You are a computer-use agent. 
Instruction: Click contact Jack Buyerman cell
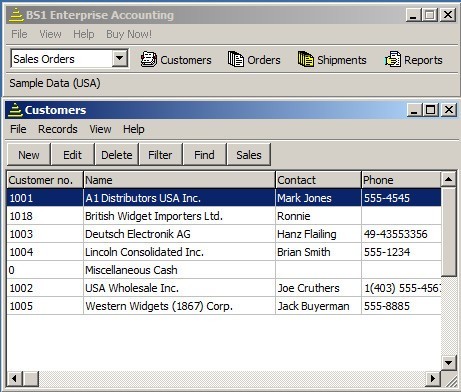(x=318, y=306)
